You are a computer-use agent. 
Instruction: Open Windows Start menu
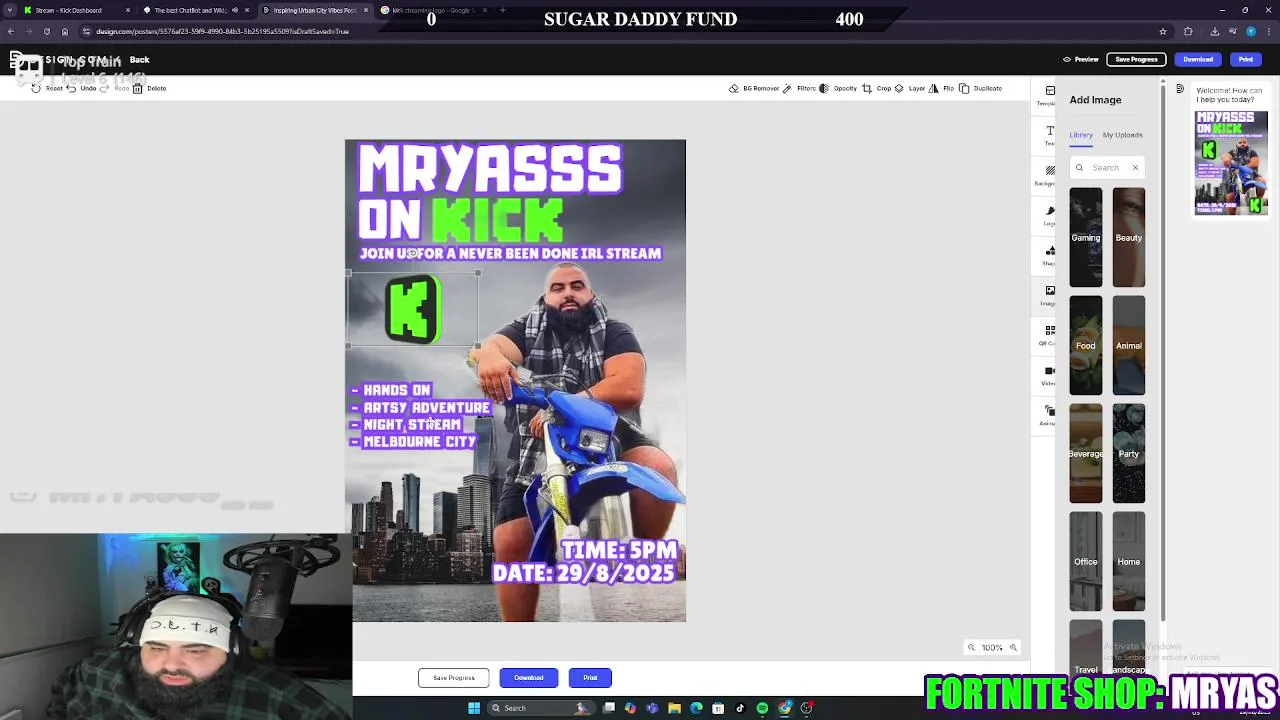(x=474, y=708)
